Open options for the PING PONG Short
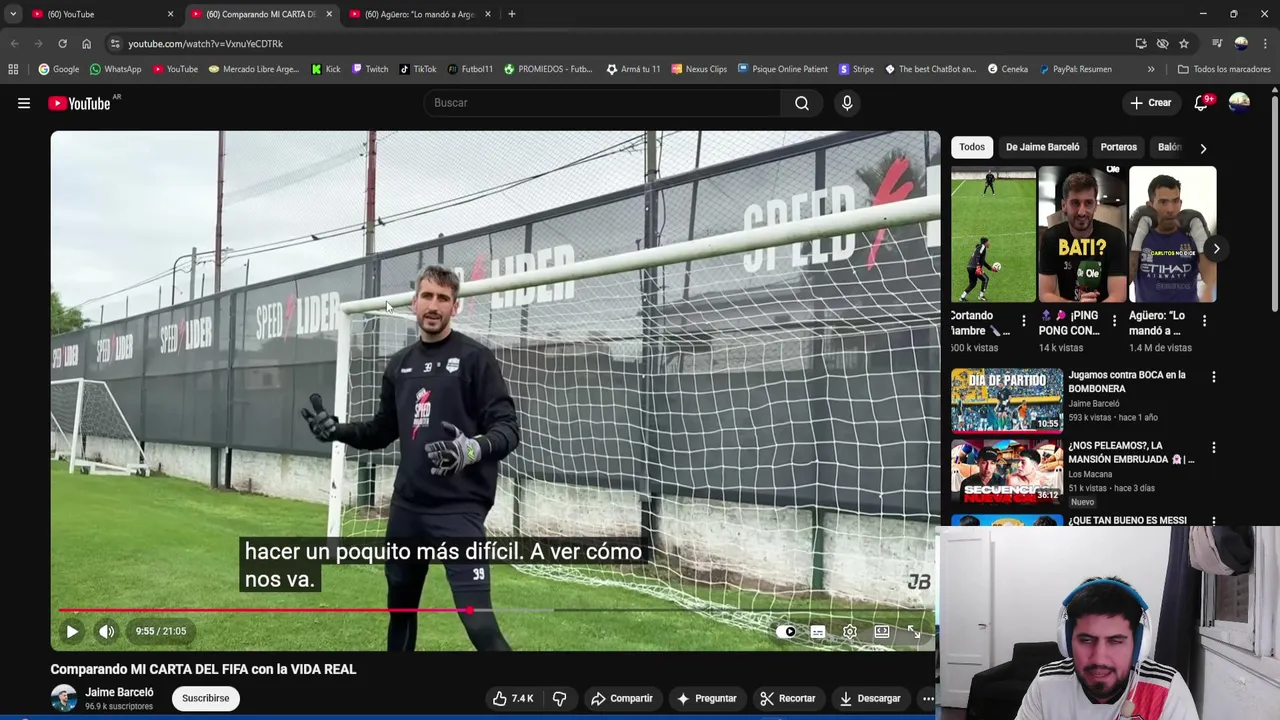Viewport: 1280px width, 720px height. pos(1114,321)
